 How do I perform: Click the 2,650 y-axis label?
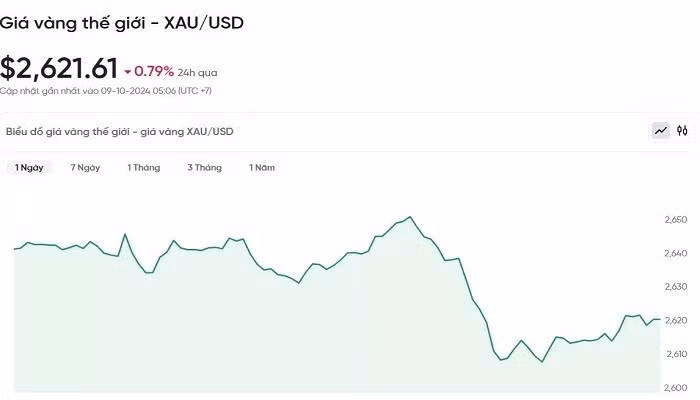676,219
